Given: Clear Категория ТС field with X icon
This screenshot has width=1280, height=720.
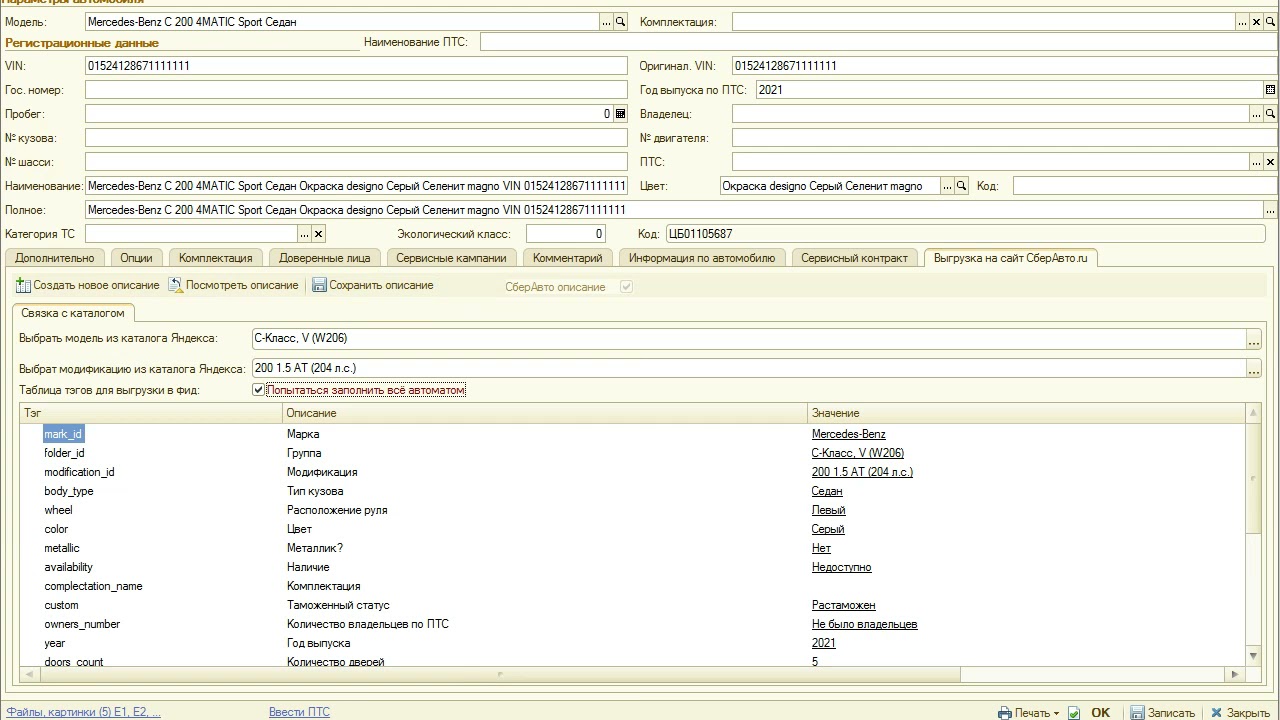Looking at the screenshot, I should 319,234.
